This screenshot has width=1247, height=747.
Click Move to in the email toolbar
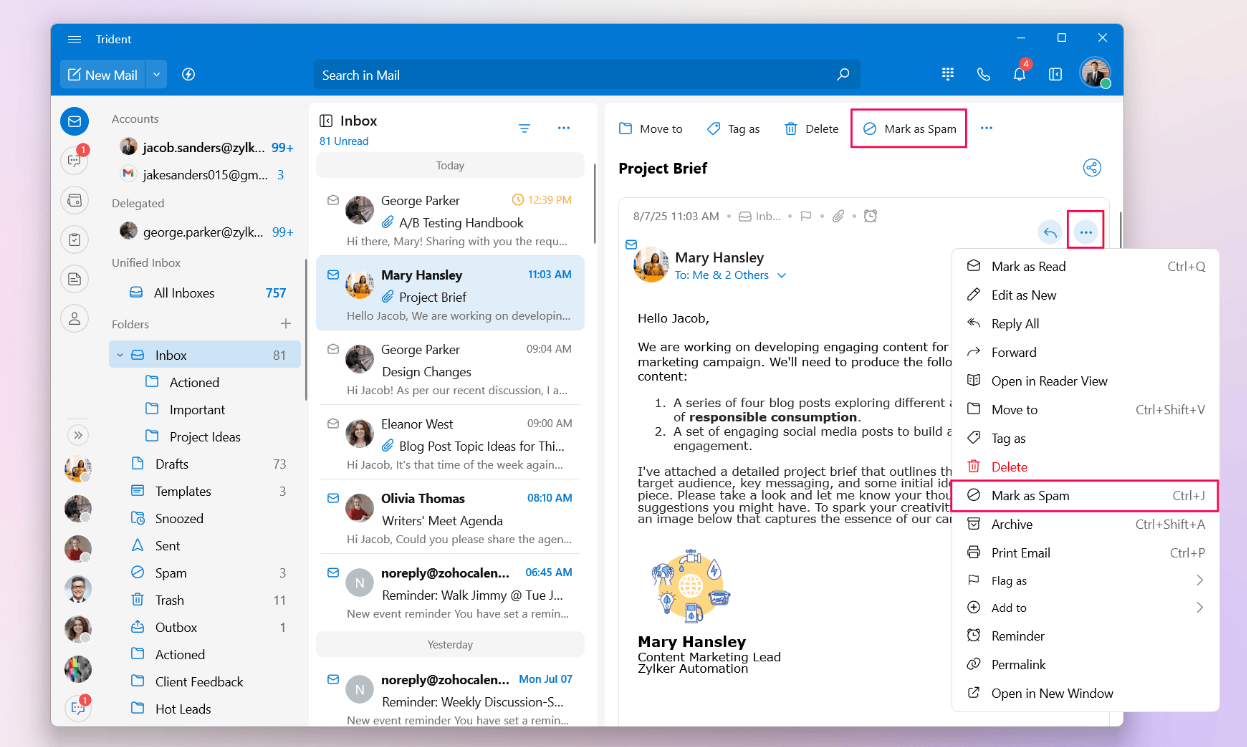tap(651, 129)
